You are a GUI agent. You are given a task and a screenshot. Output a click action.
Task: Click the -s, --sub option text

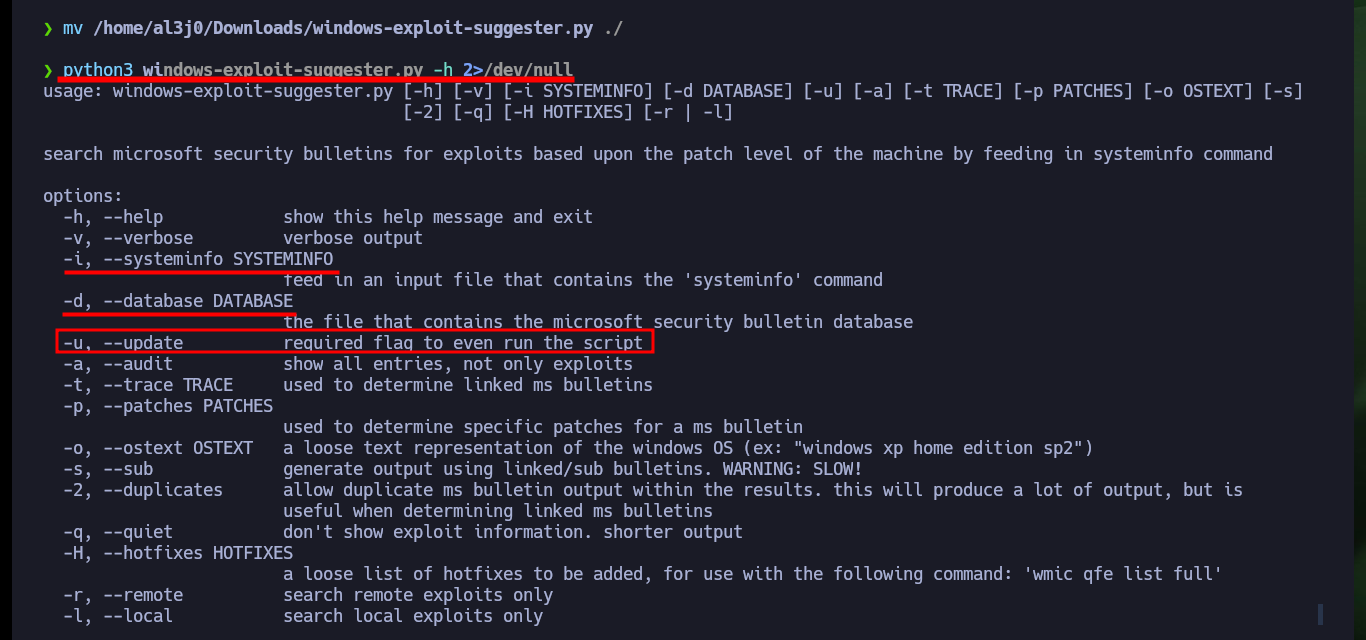(108, 469)
